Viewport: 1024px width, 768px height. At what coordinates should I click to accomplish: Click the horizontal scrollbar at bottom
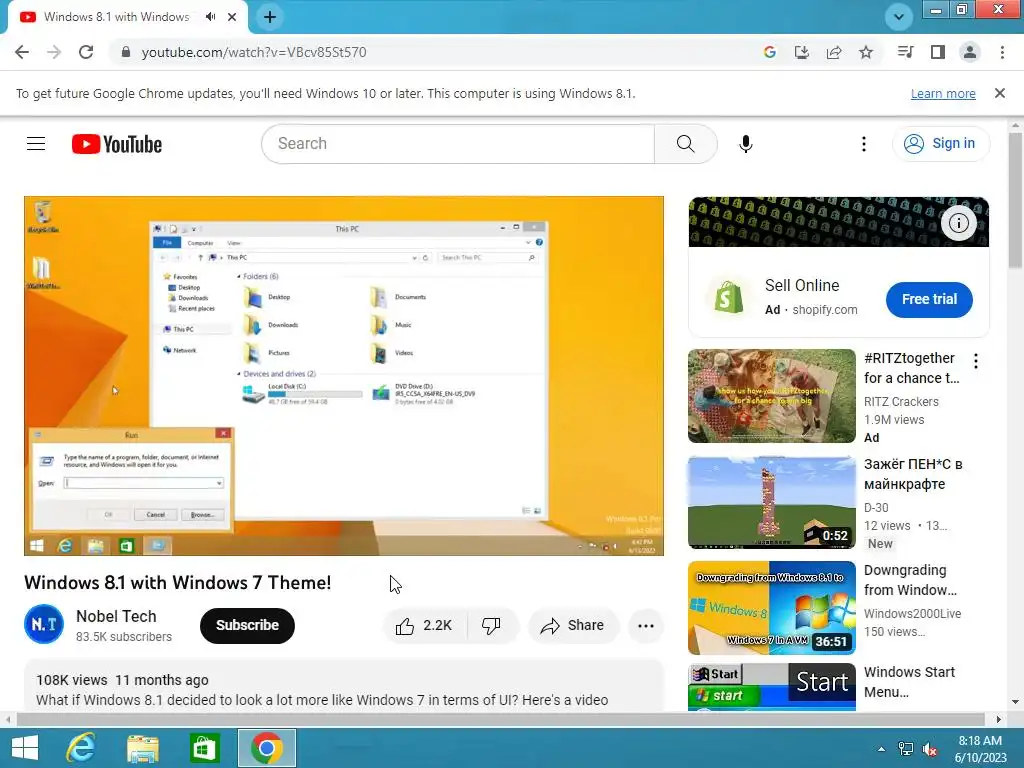[500, 719]
